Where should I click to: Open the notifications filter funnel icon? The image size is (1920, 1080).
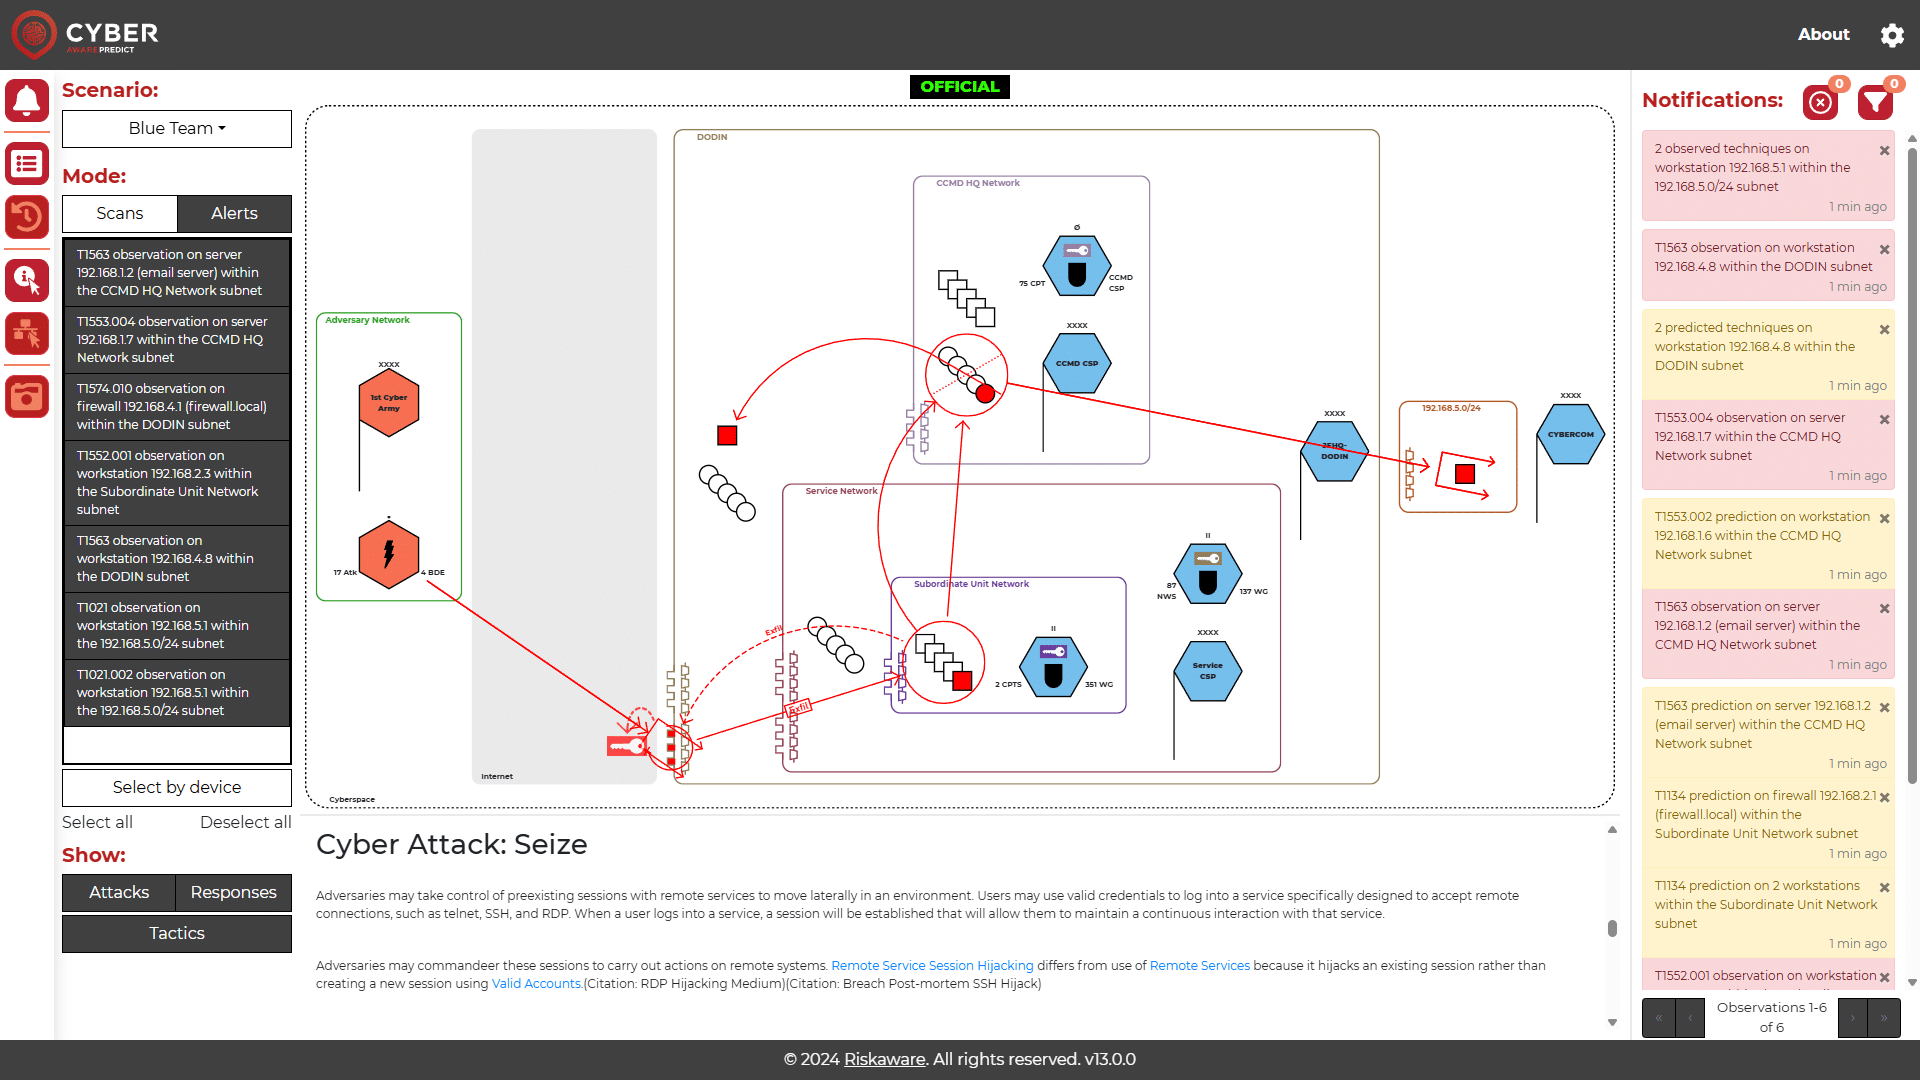(x=1876, y=102)
